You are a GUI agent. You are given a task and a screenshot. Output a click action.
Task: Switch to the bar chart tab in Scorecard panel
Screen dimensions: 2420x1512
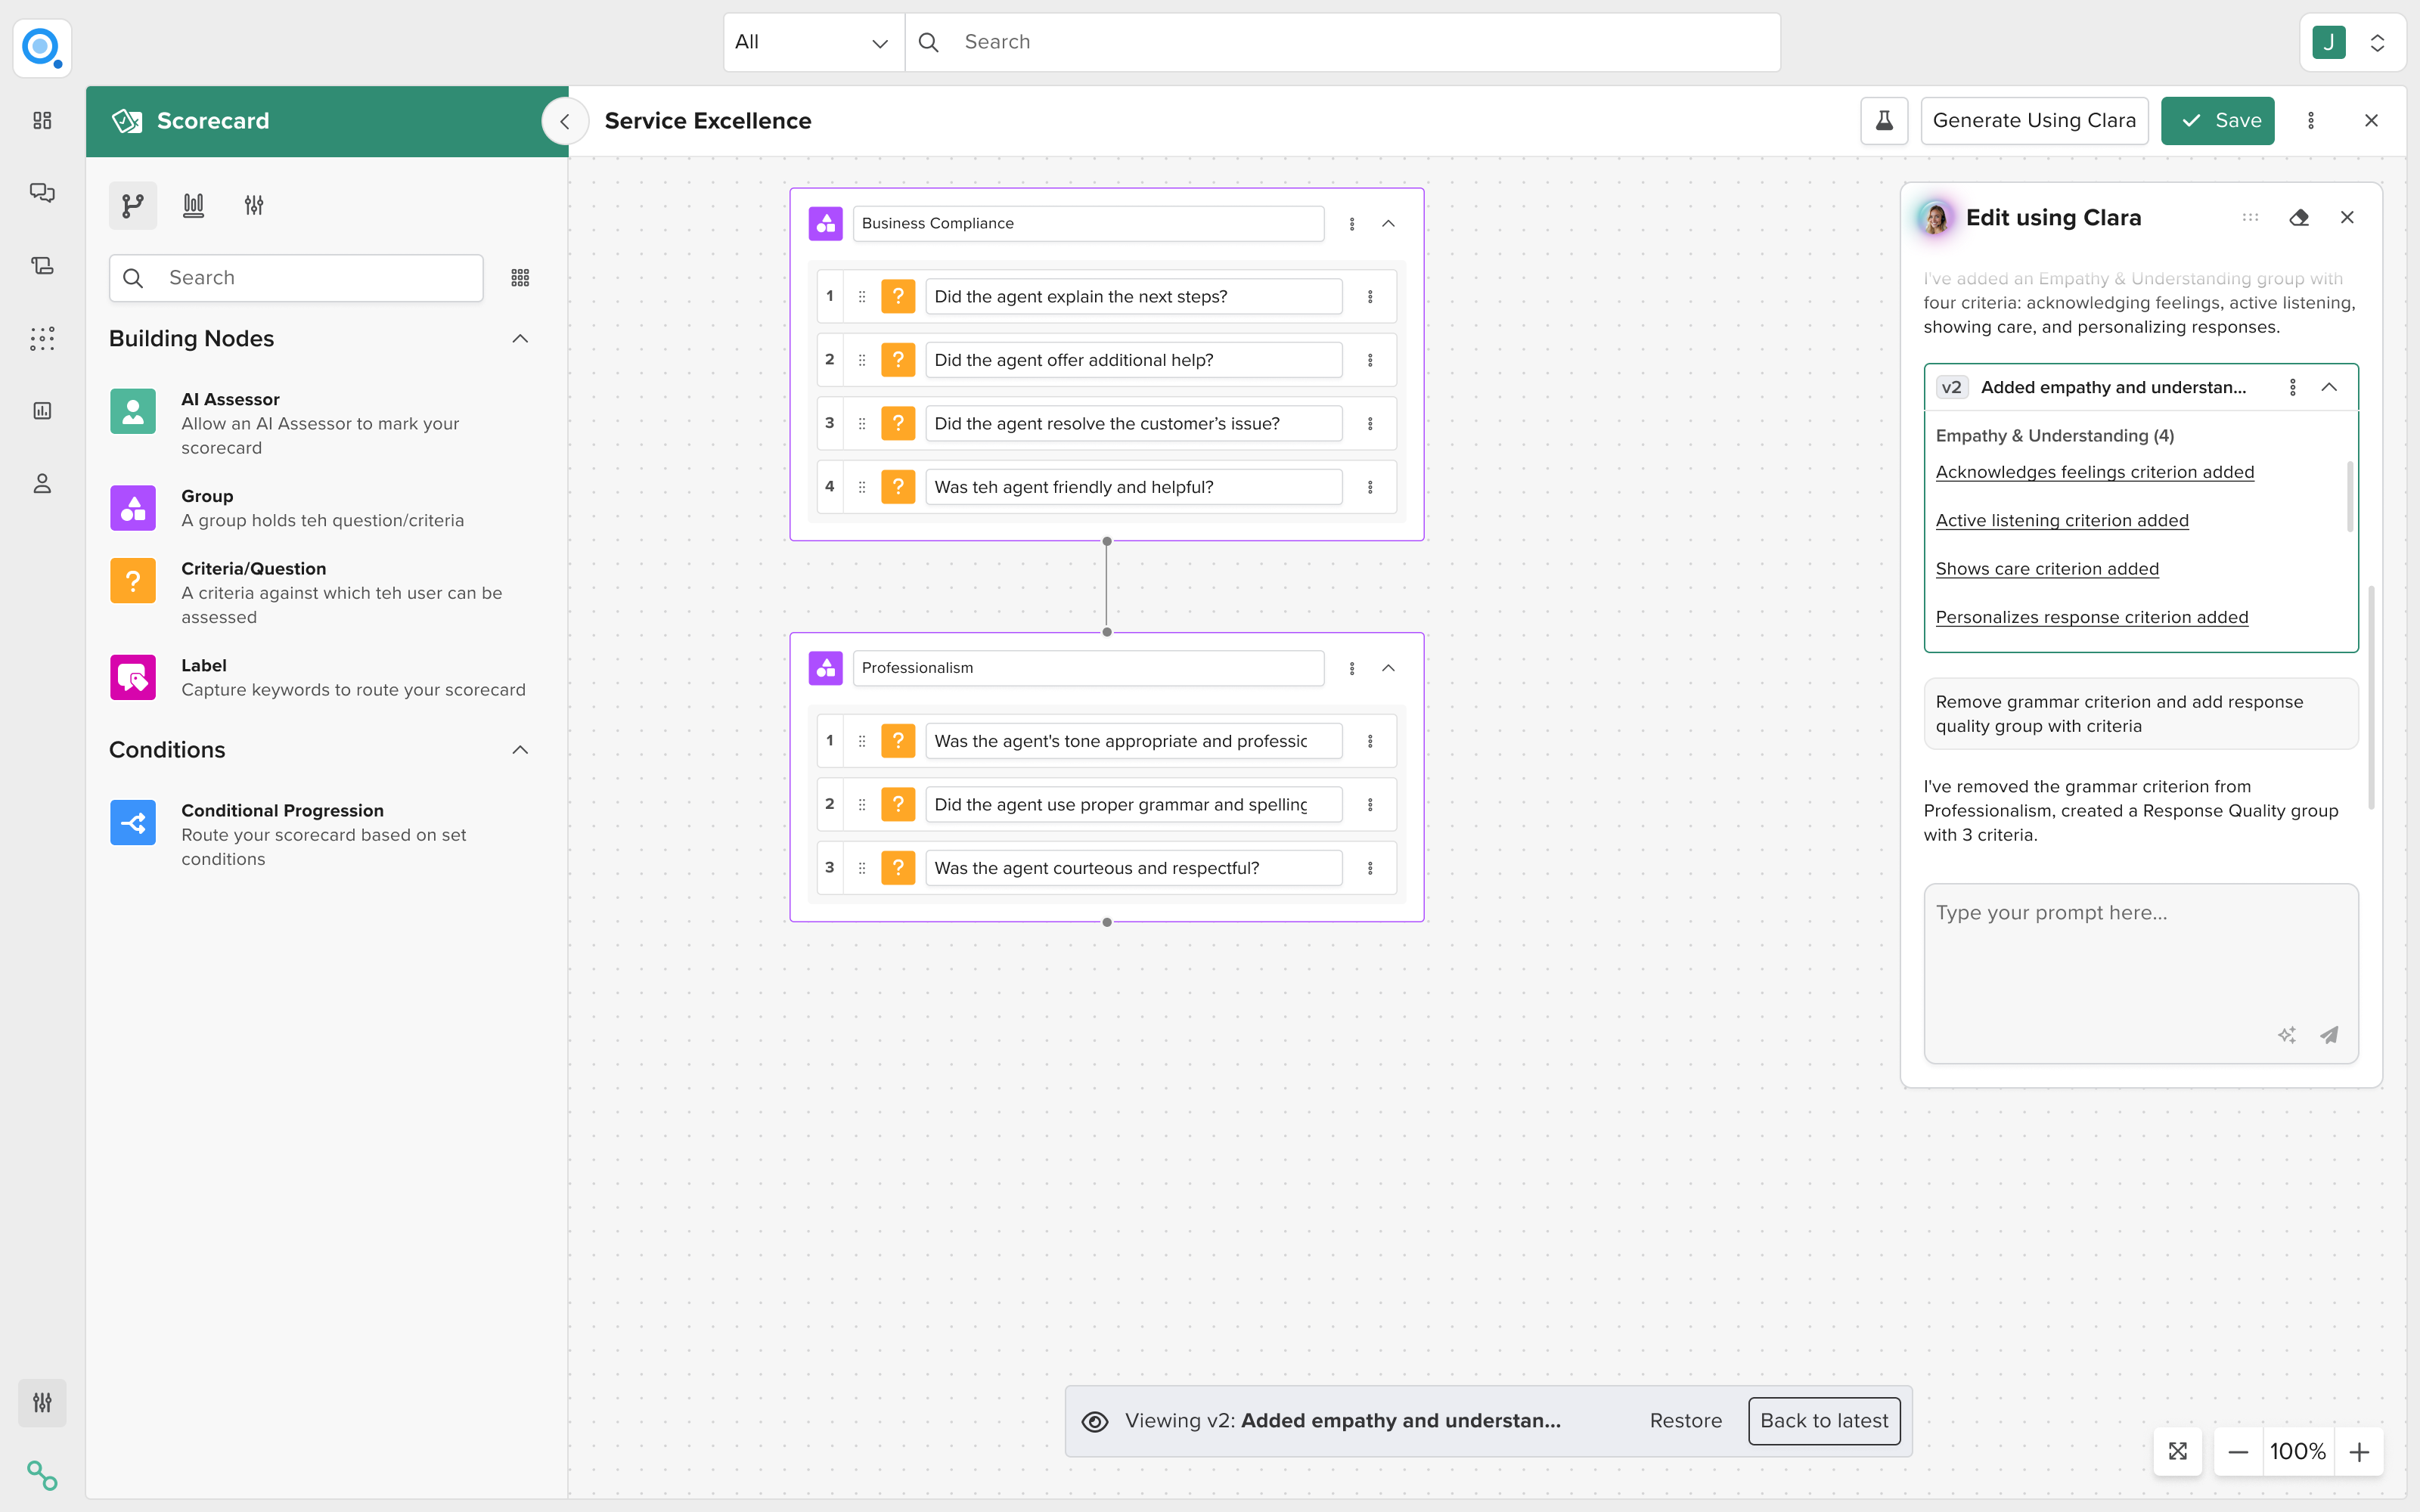tap(194, 206)
